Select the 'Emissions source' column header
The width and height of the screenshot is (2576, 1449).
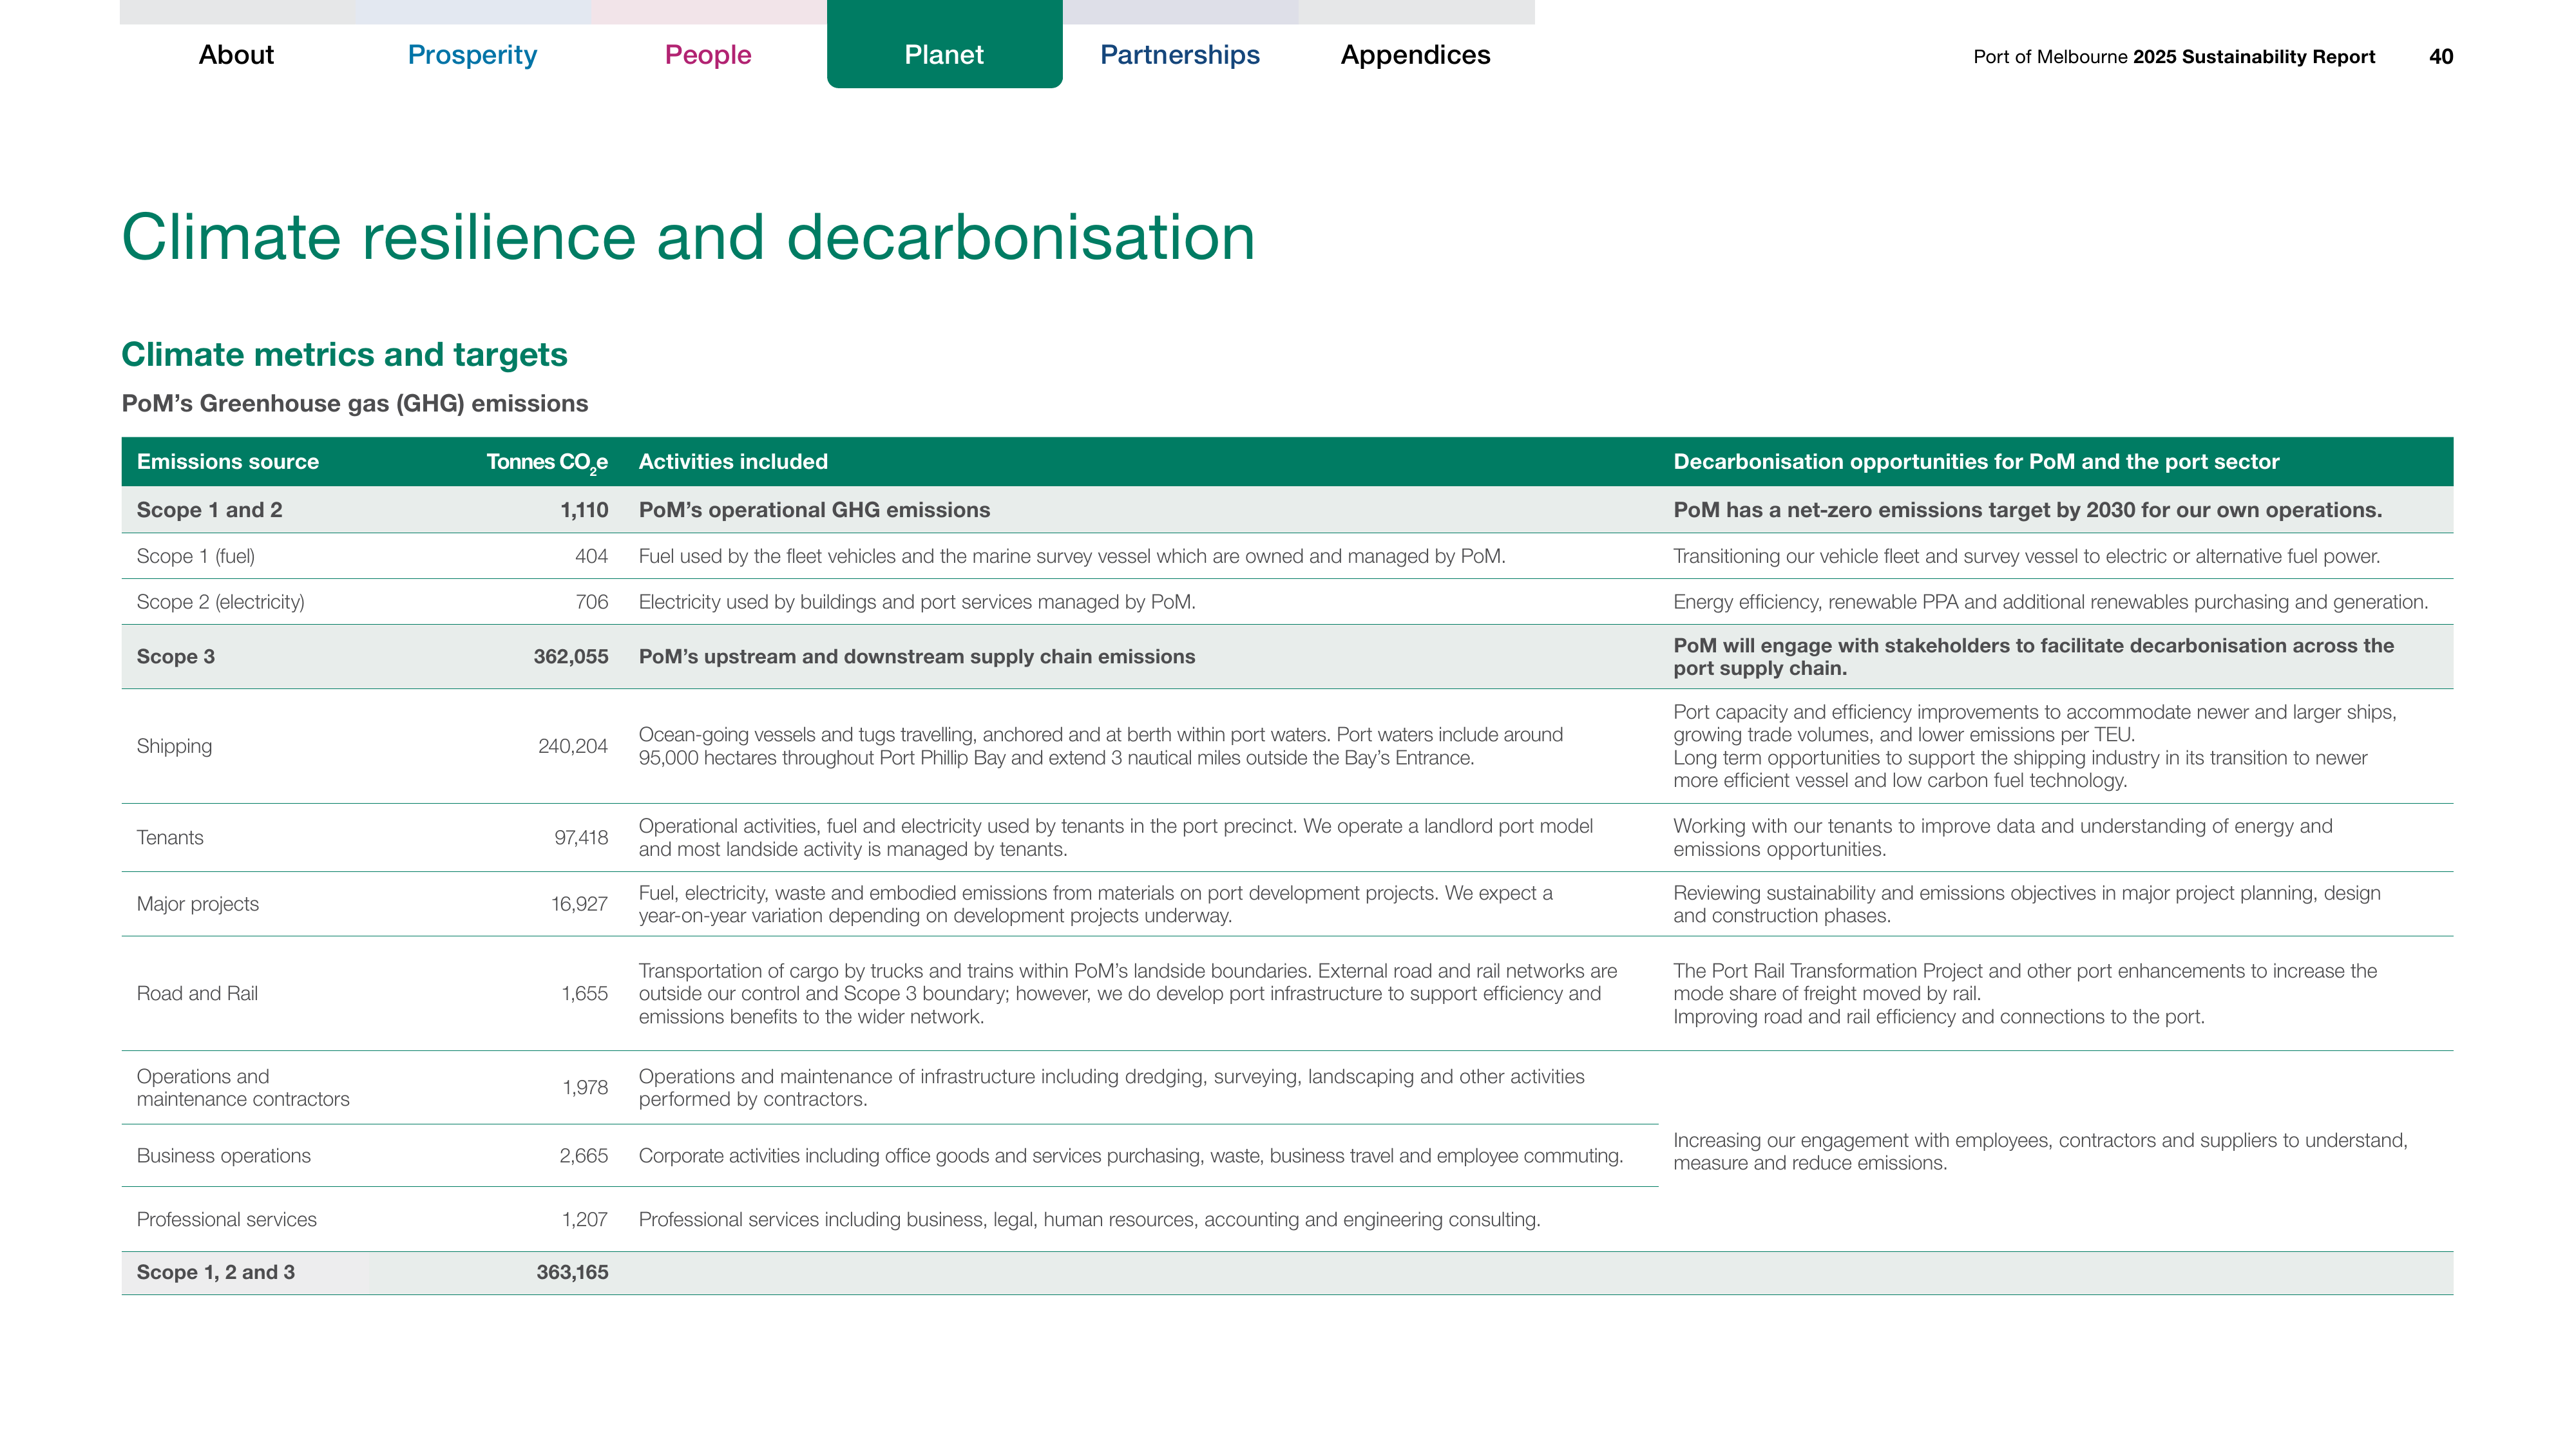228,462
